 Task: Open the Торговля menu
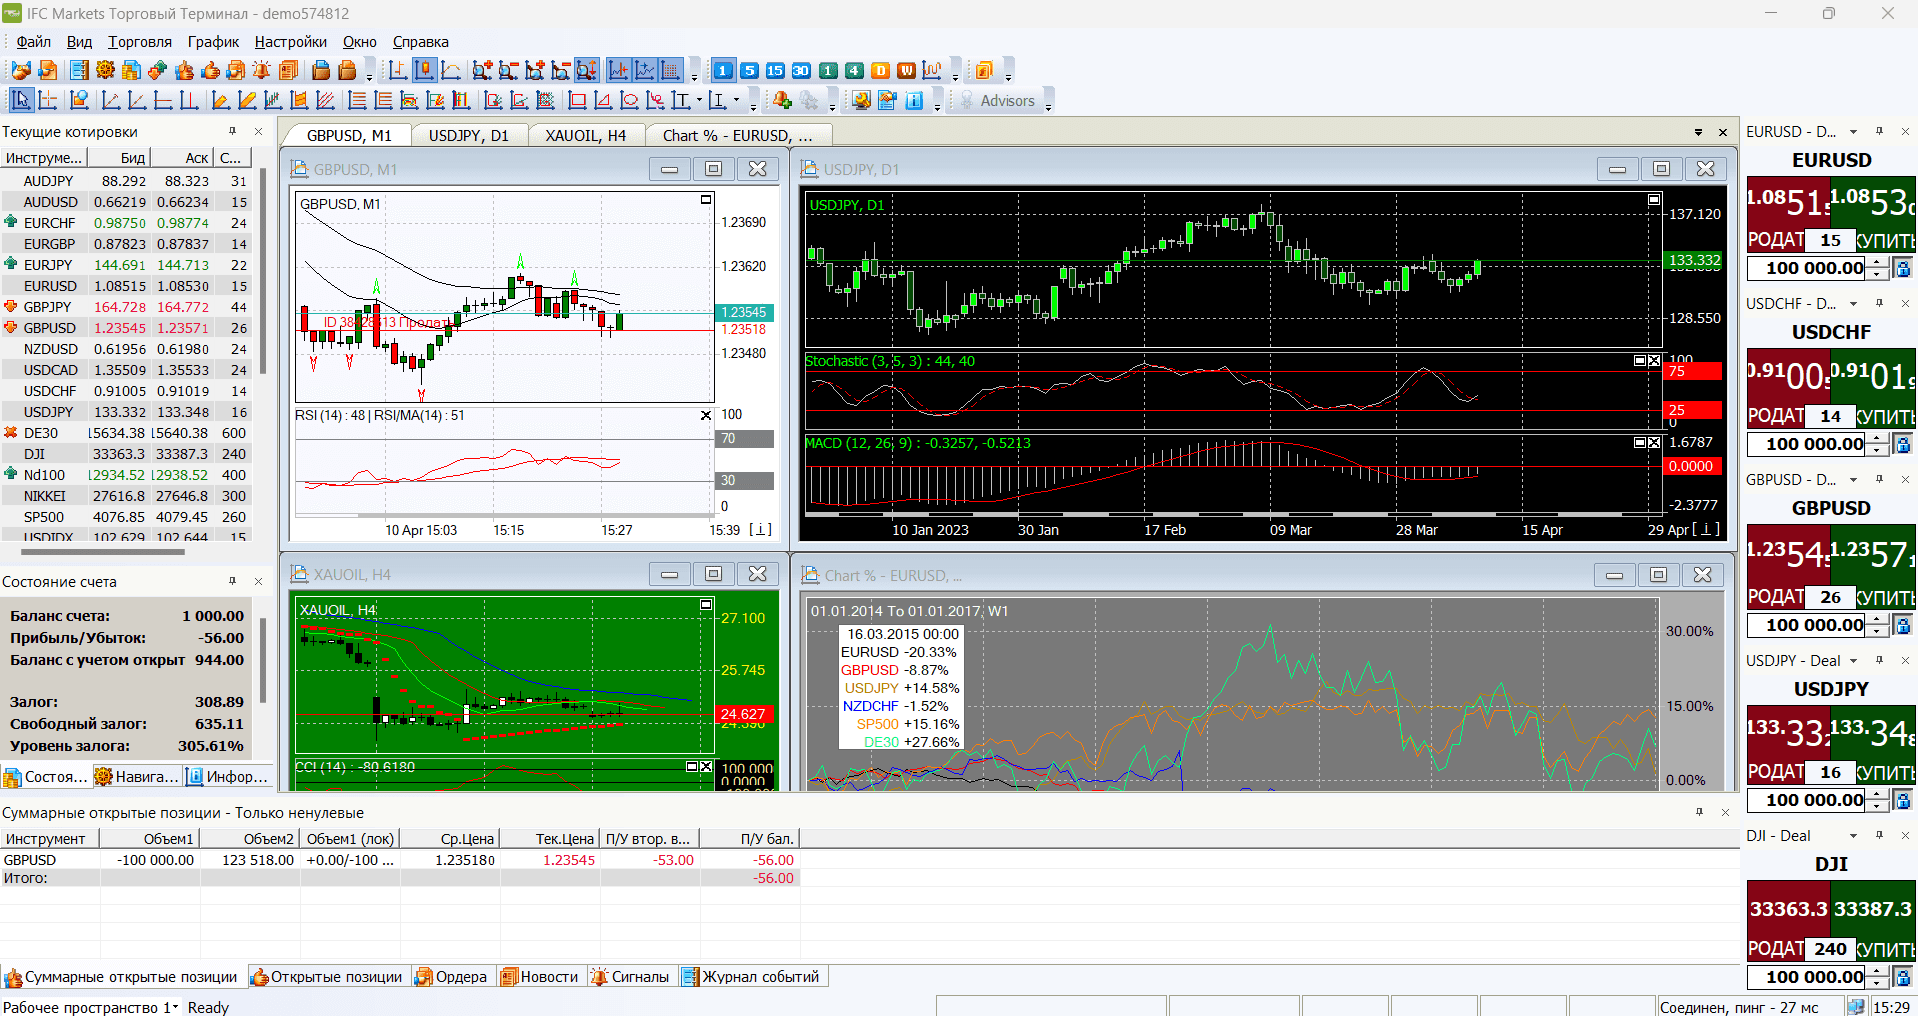coord(140,42)
